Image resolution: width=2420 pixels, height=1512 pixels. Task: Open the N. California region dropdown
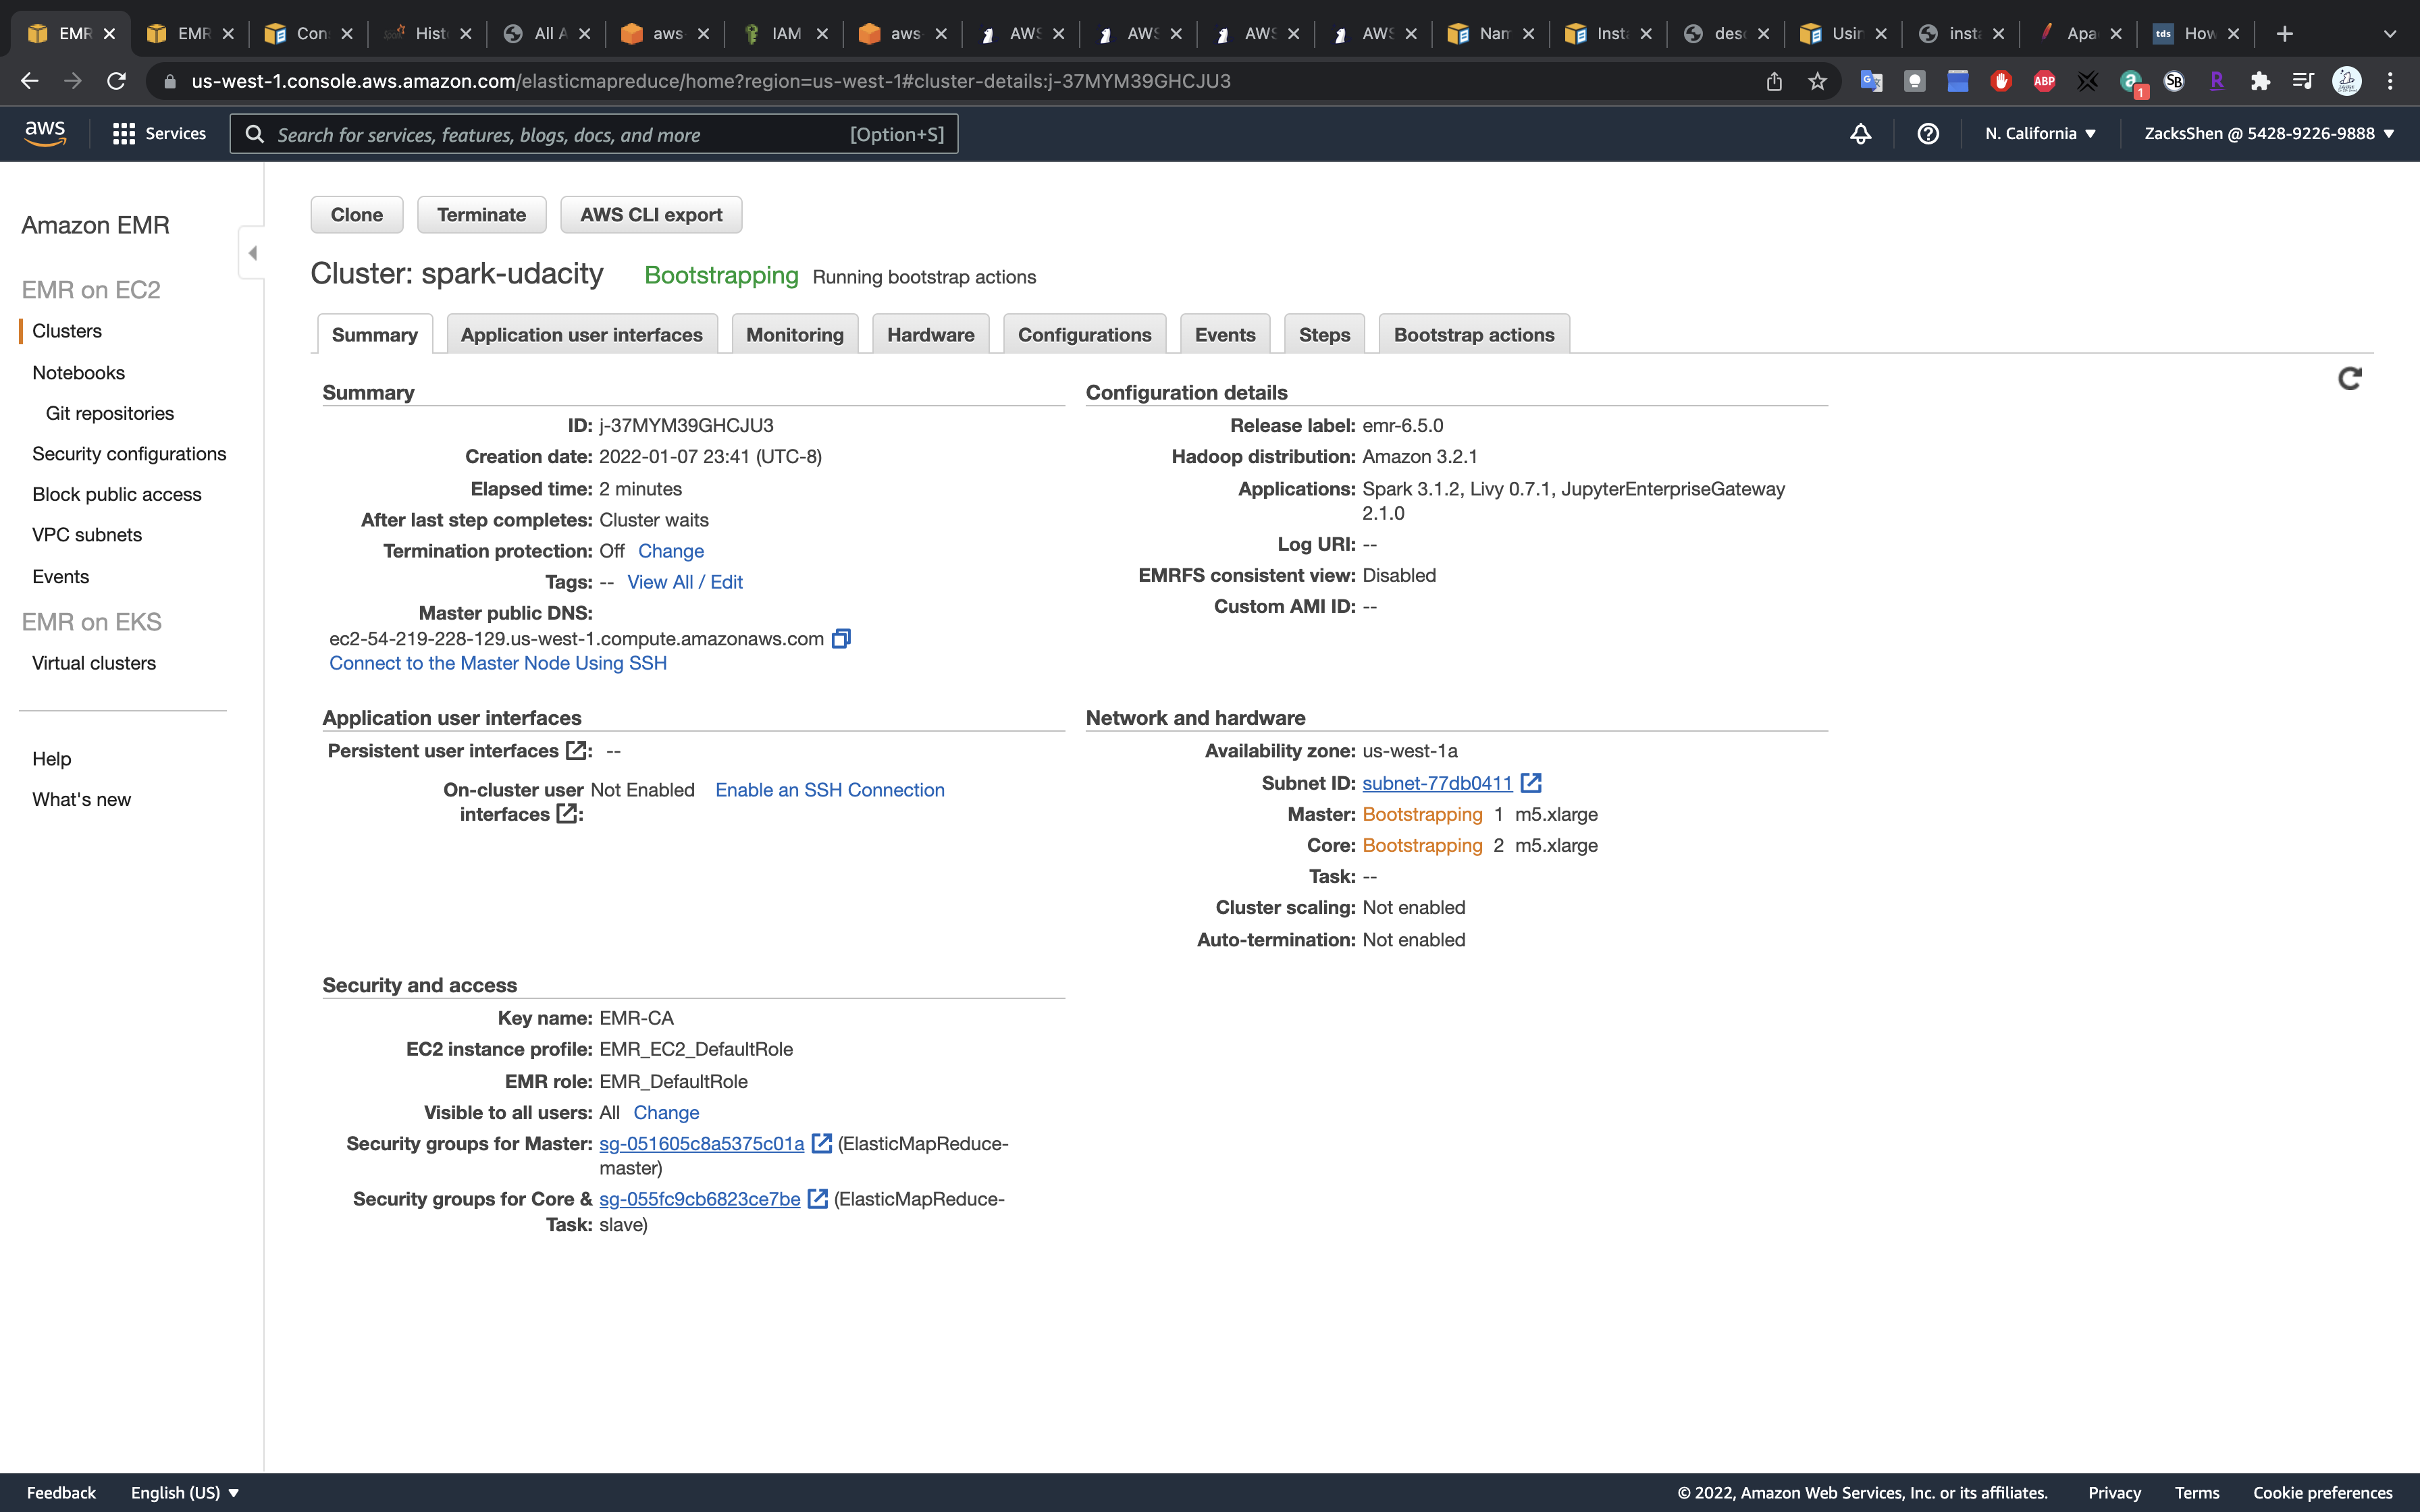coord(2040,134)
